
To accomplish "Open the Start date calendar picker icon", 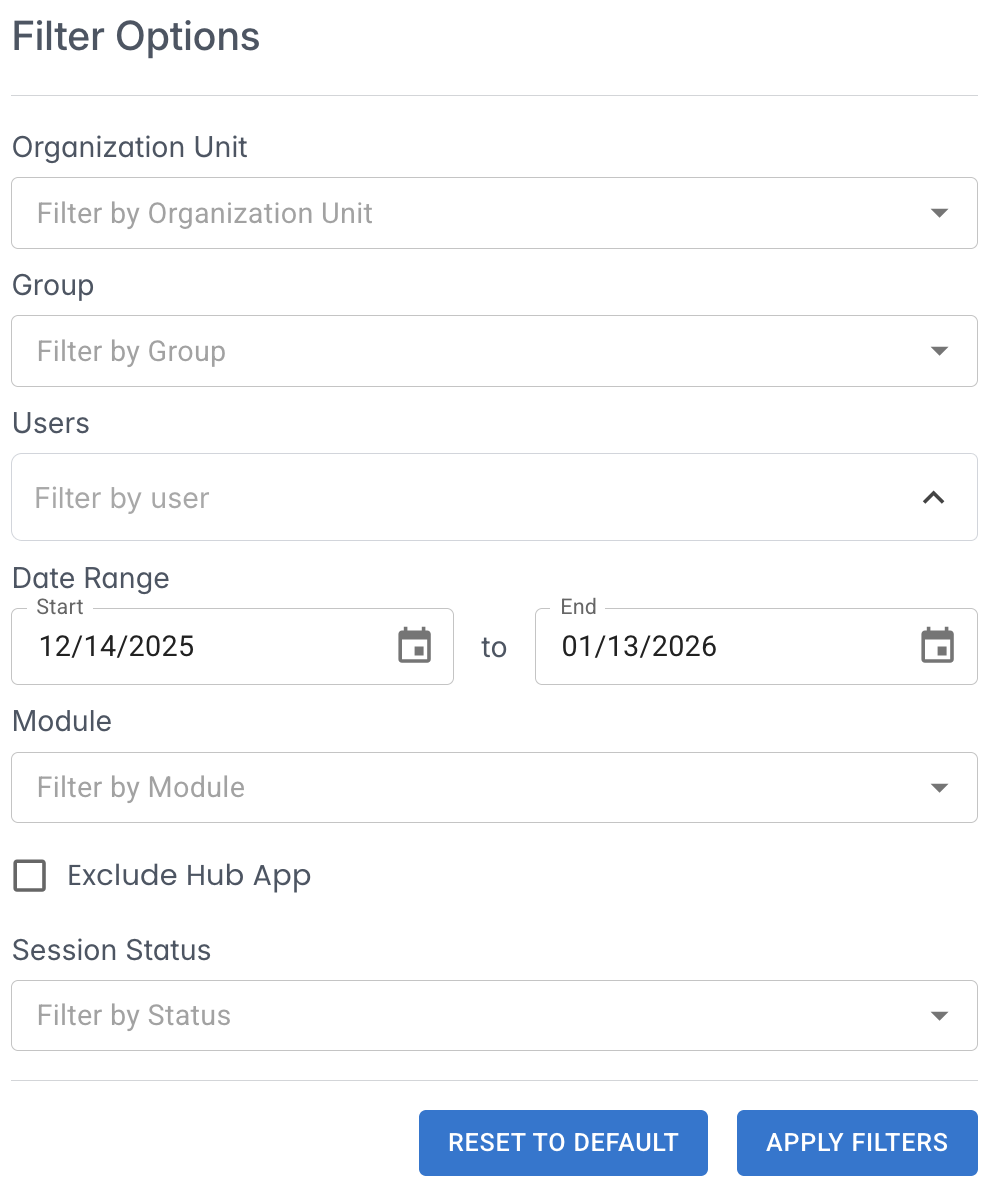I will pos(414,646).
